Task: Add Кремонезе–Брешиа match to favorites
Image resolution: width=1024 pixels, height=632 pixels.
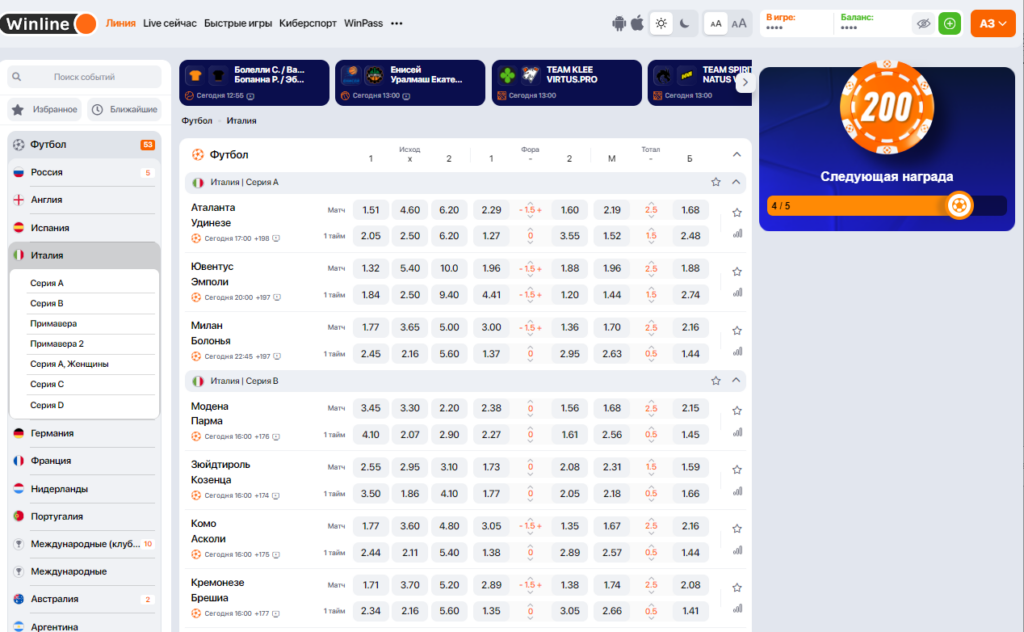Action: 737,588
